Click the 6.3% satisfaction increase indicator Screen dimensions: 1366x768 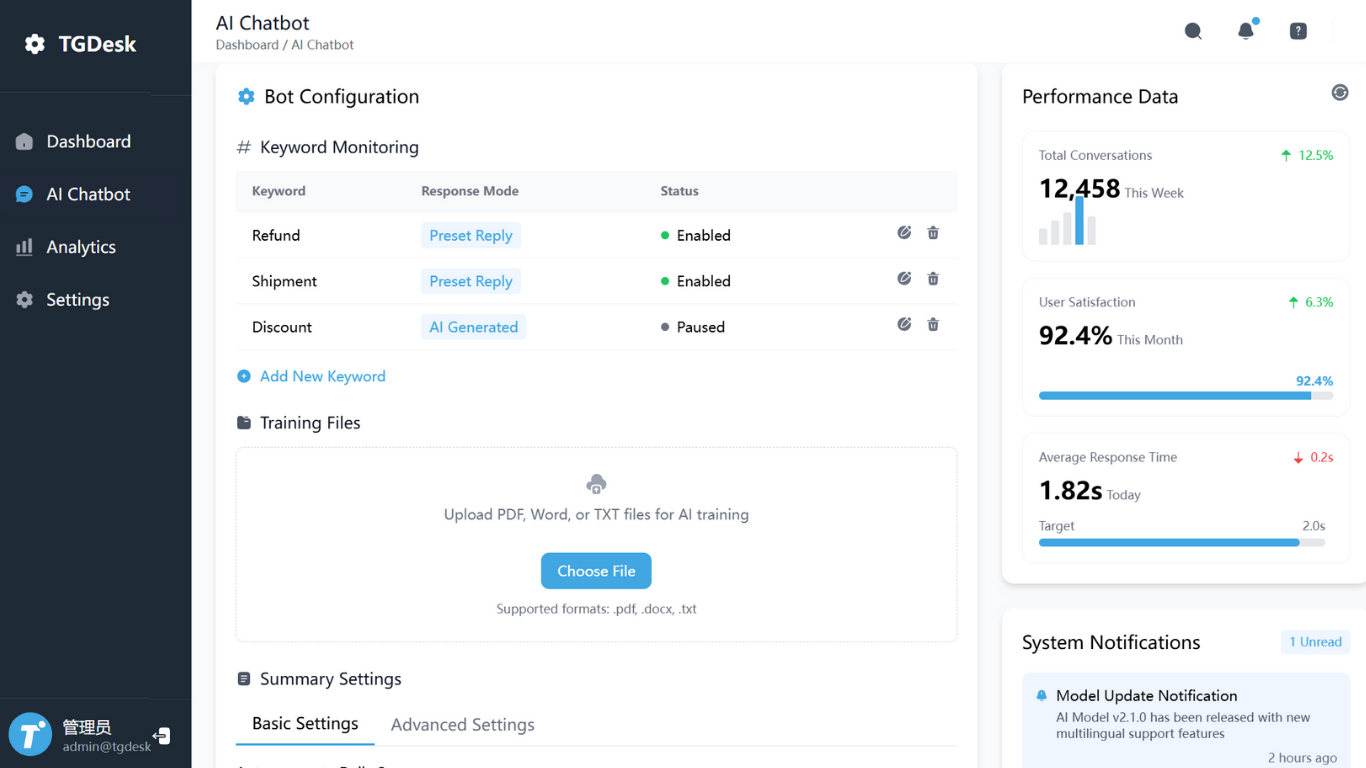(x=1311, y=303)
